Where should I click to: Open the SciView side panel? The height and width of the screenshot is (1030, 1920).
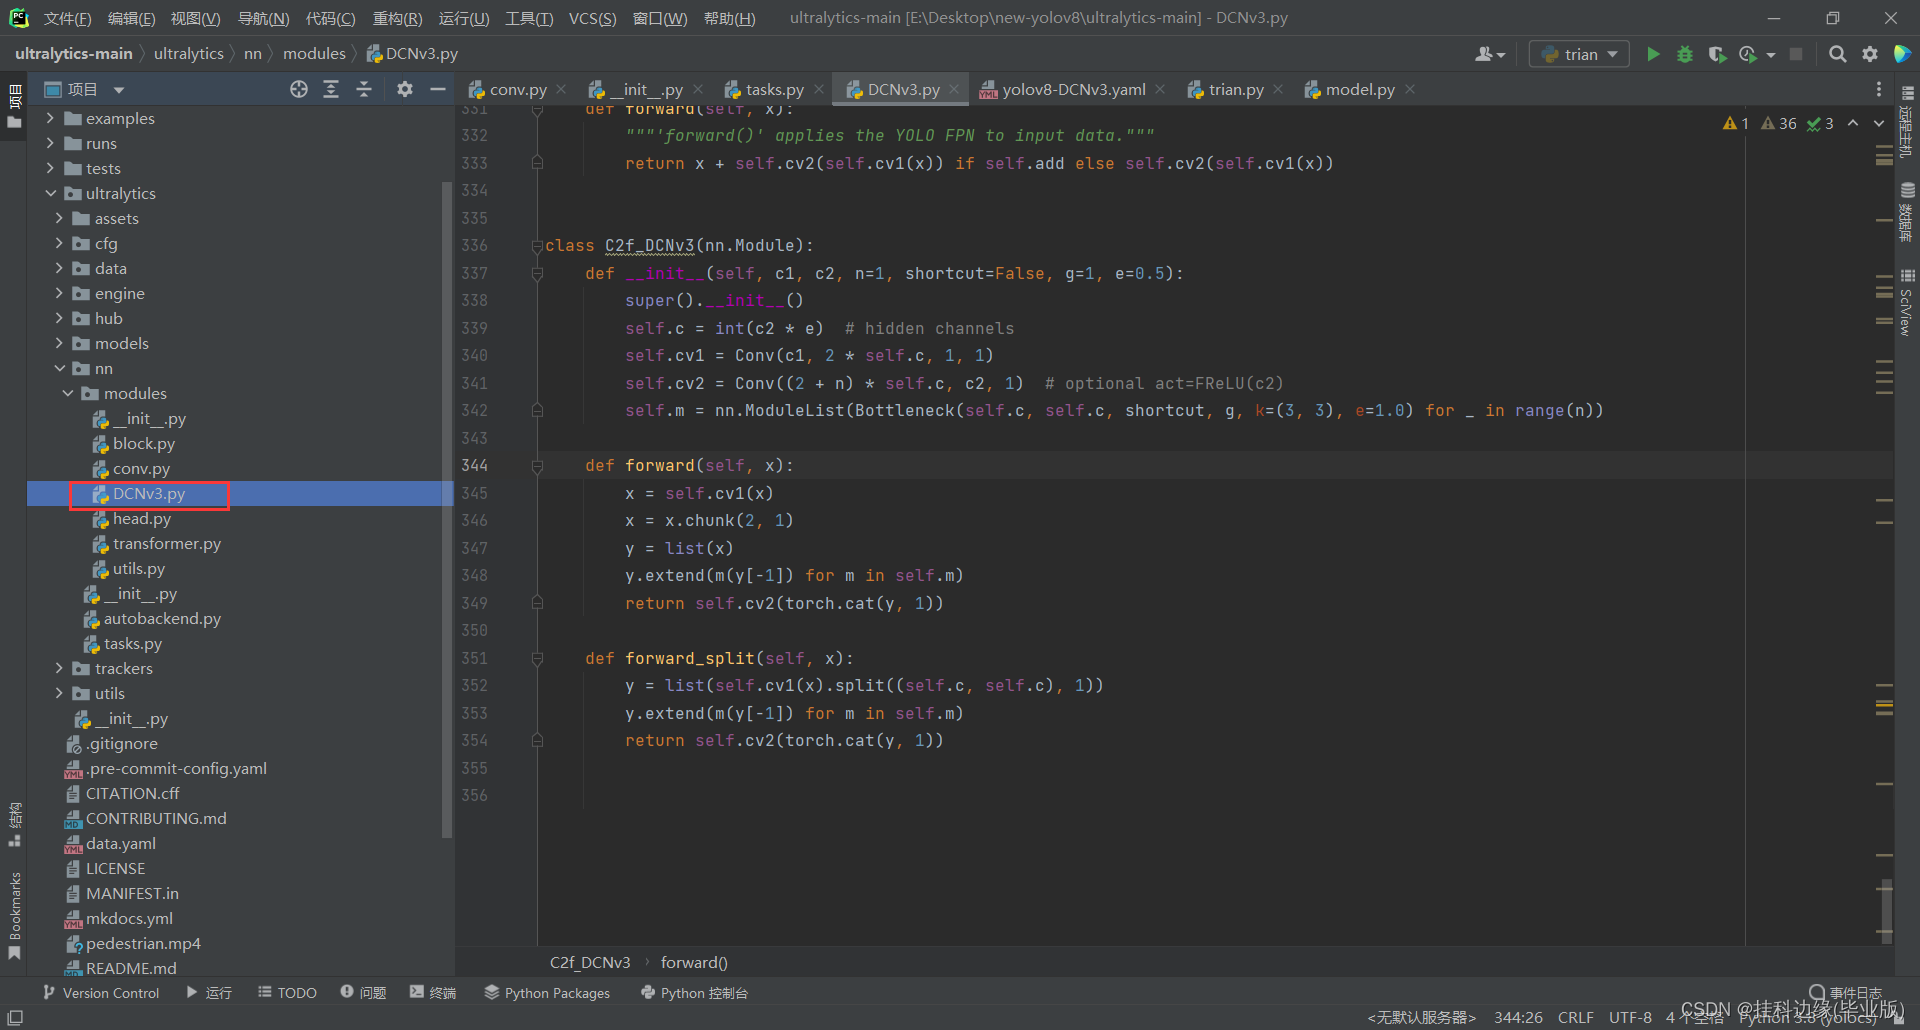1907,304
